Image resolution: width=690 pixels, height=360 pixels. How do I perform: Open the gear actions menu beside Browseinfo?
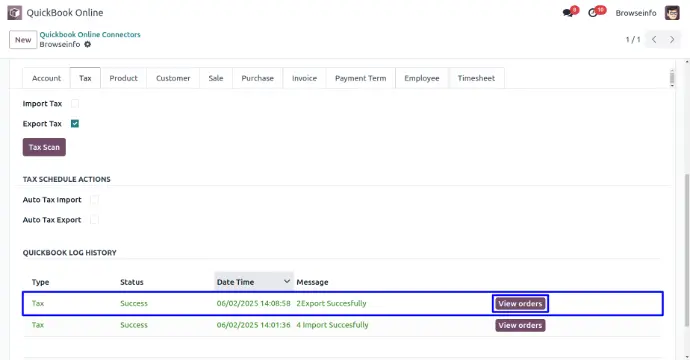coord(88,44)
